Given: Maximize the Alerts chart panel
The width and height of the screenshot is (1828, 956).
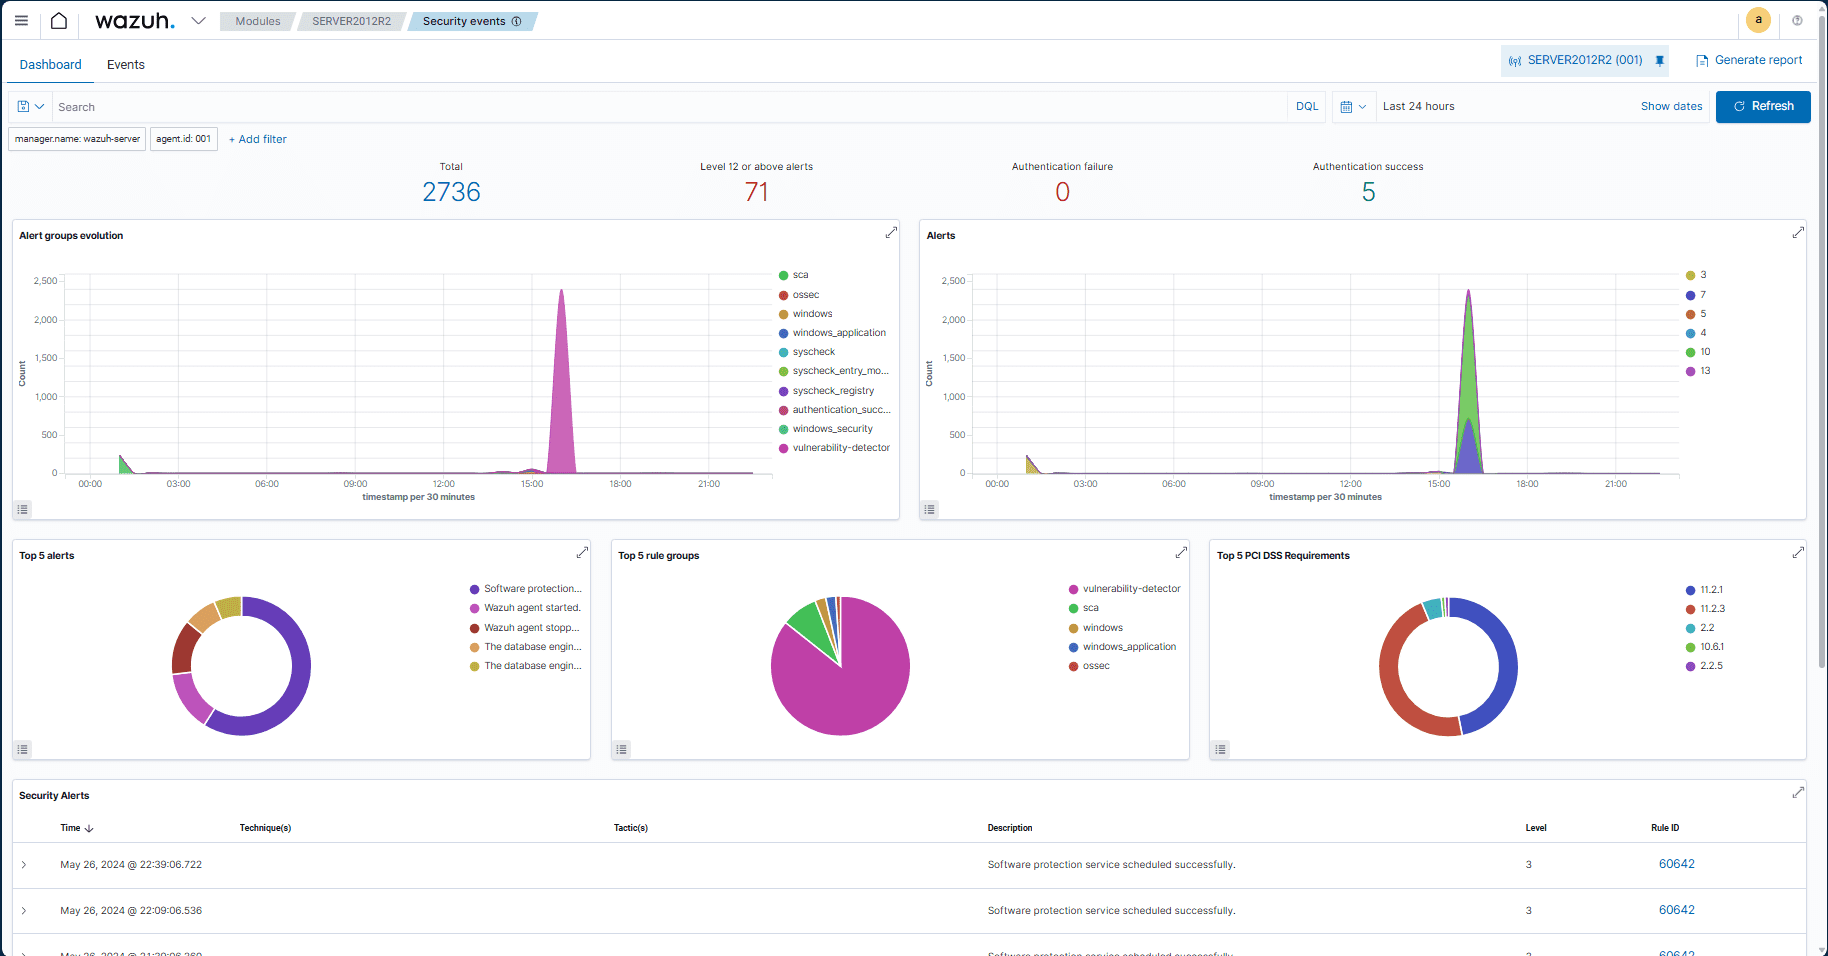Looking at the screenshot, I should click(x=1797, y=233).
